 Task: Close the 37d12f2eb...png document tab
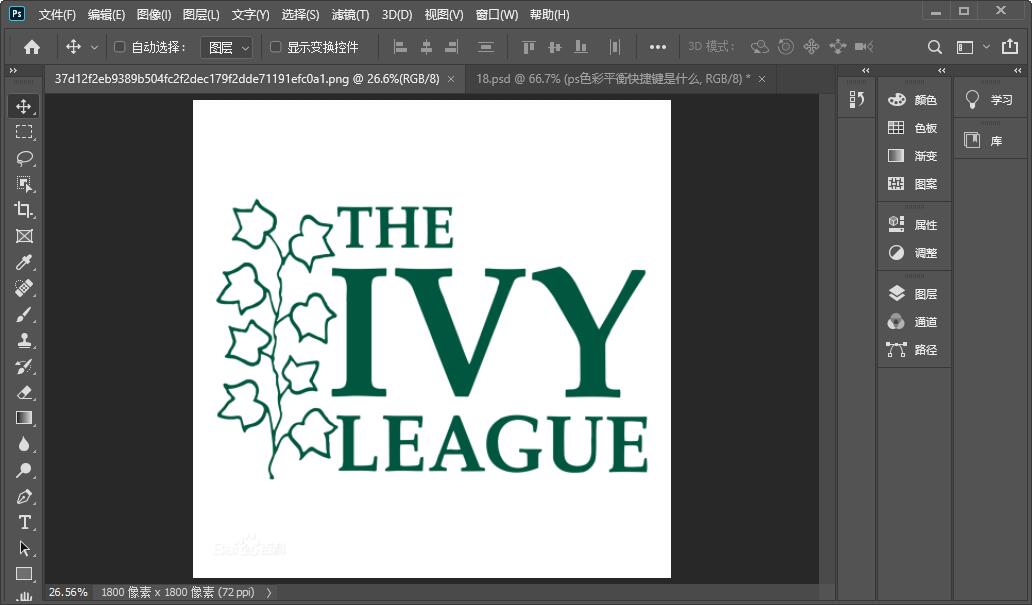(451, 79)
